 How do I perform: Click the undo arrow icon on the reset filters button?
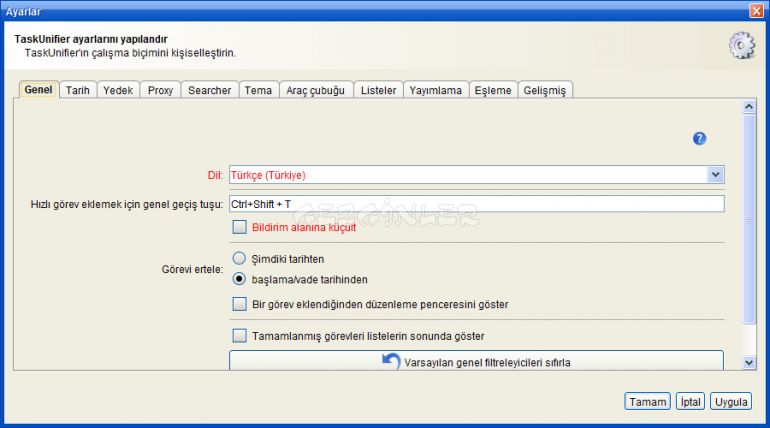[x=391, y=362]
